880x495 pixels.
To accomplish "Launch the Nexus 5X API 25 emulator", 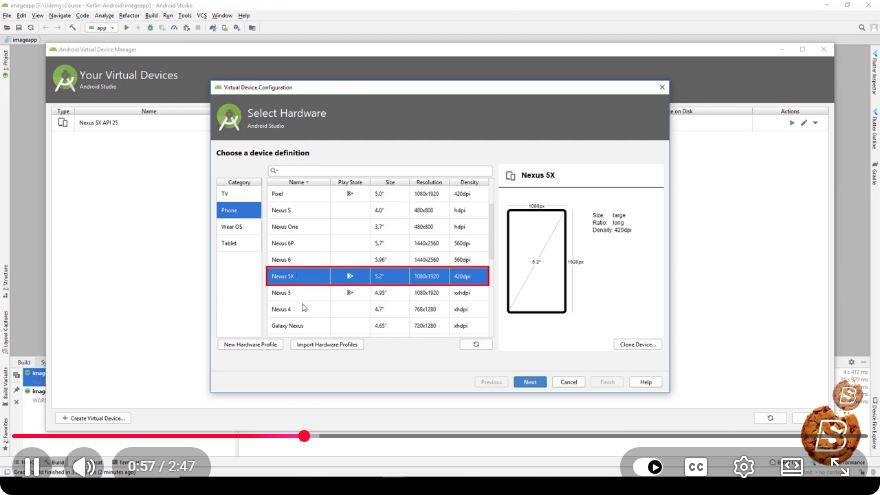I will (792, 123).
